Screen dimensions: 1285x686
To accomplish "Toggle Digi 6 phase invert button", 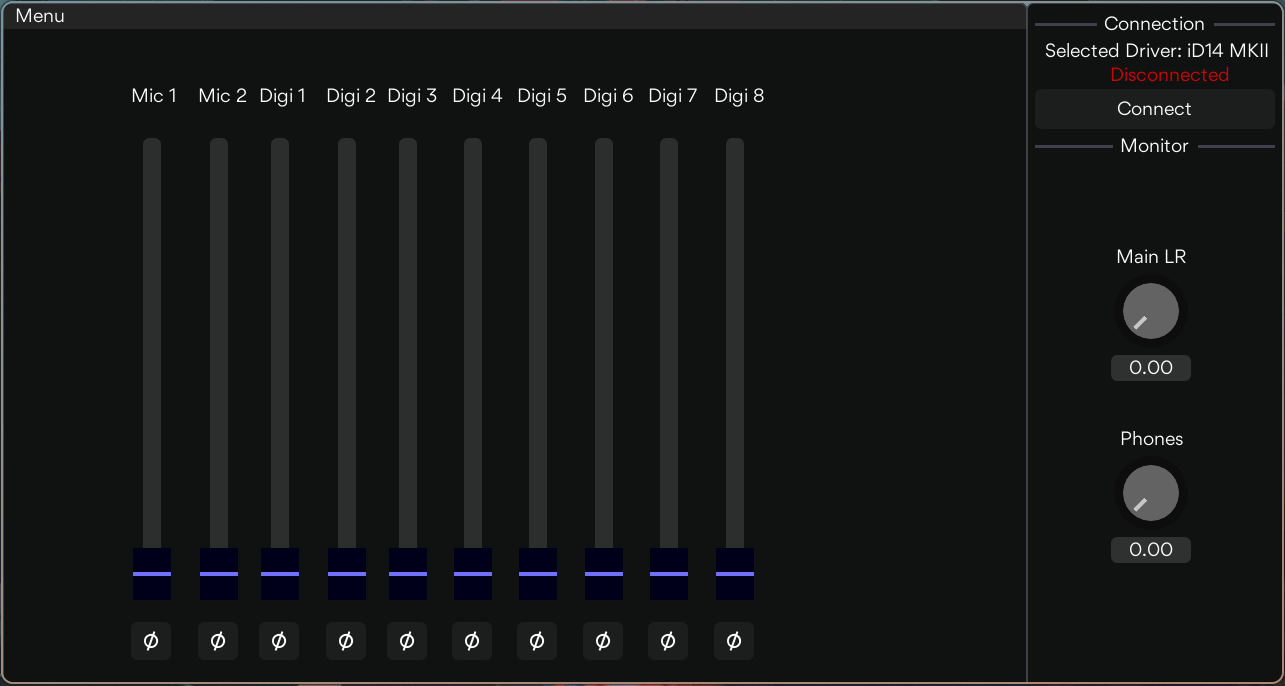I will tap(603, 641).
